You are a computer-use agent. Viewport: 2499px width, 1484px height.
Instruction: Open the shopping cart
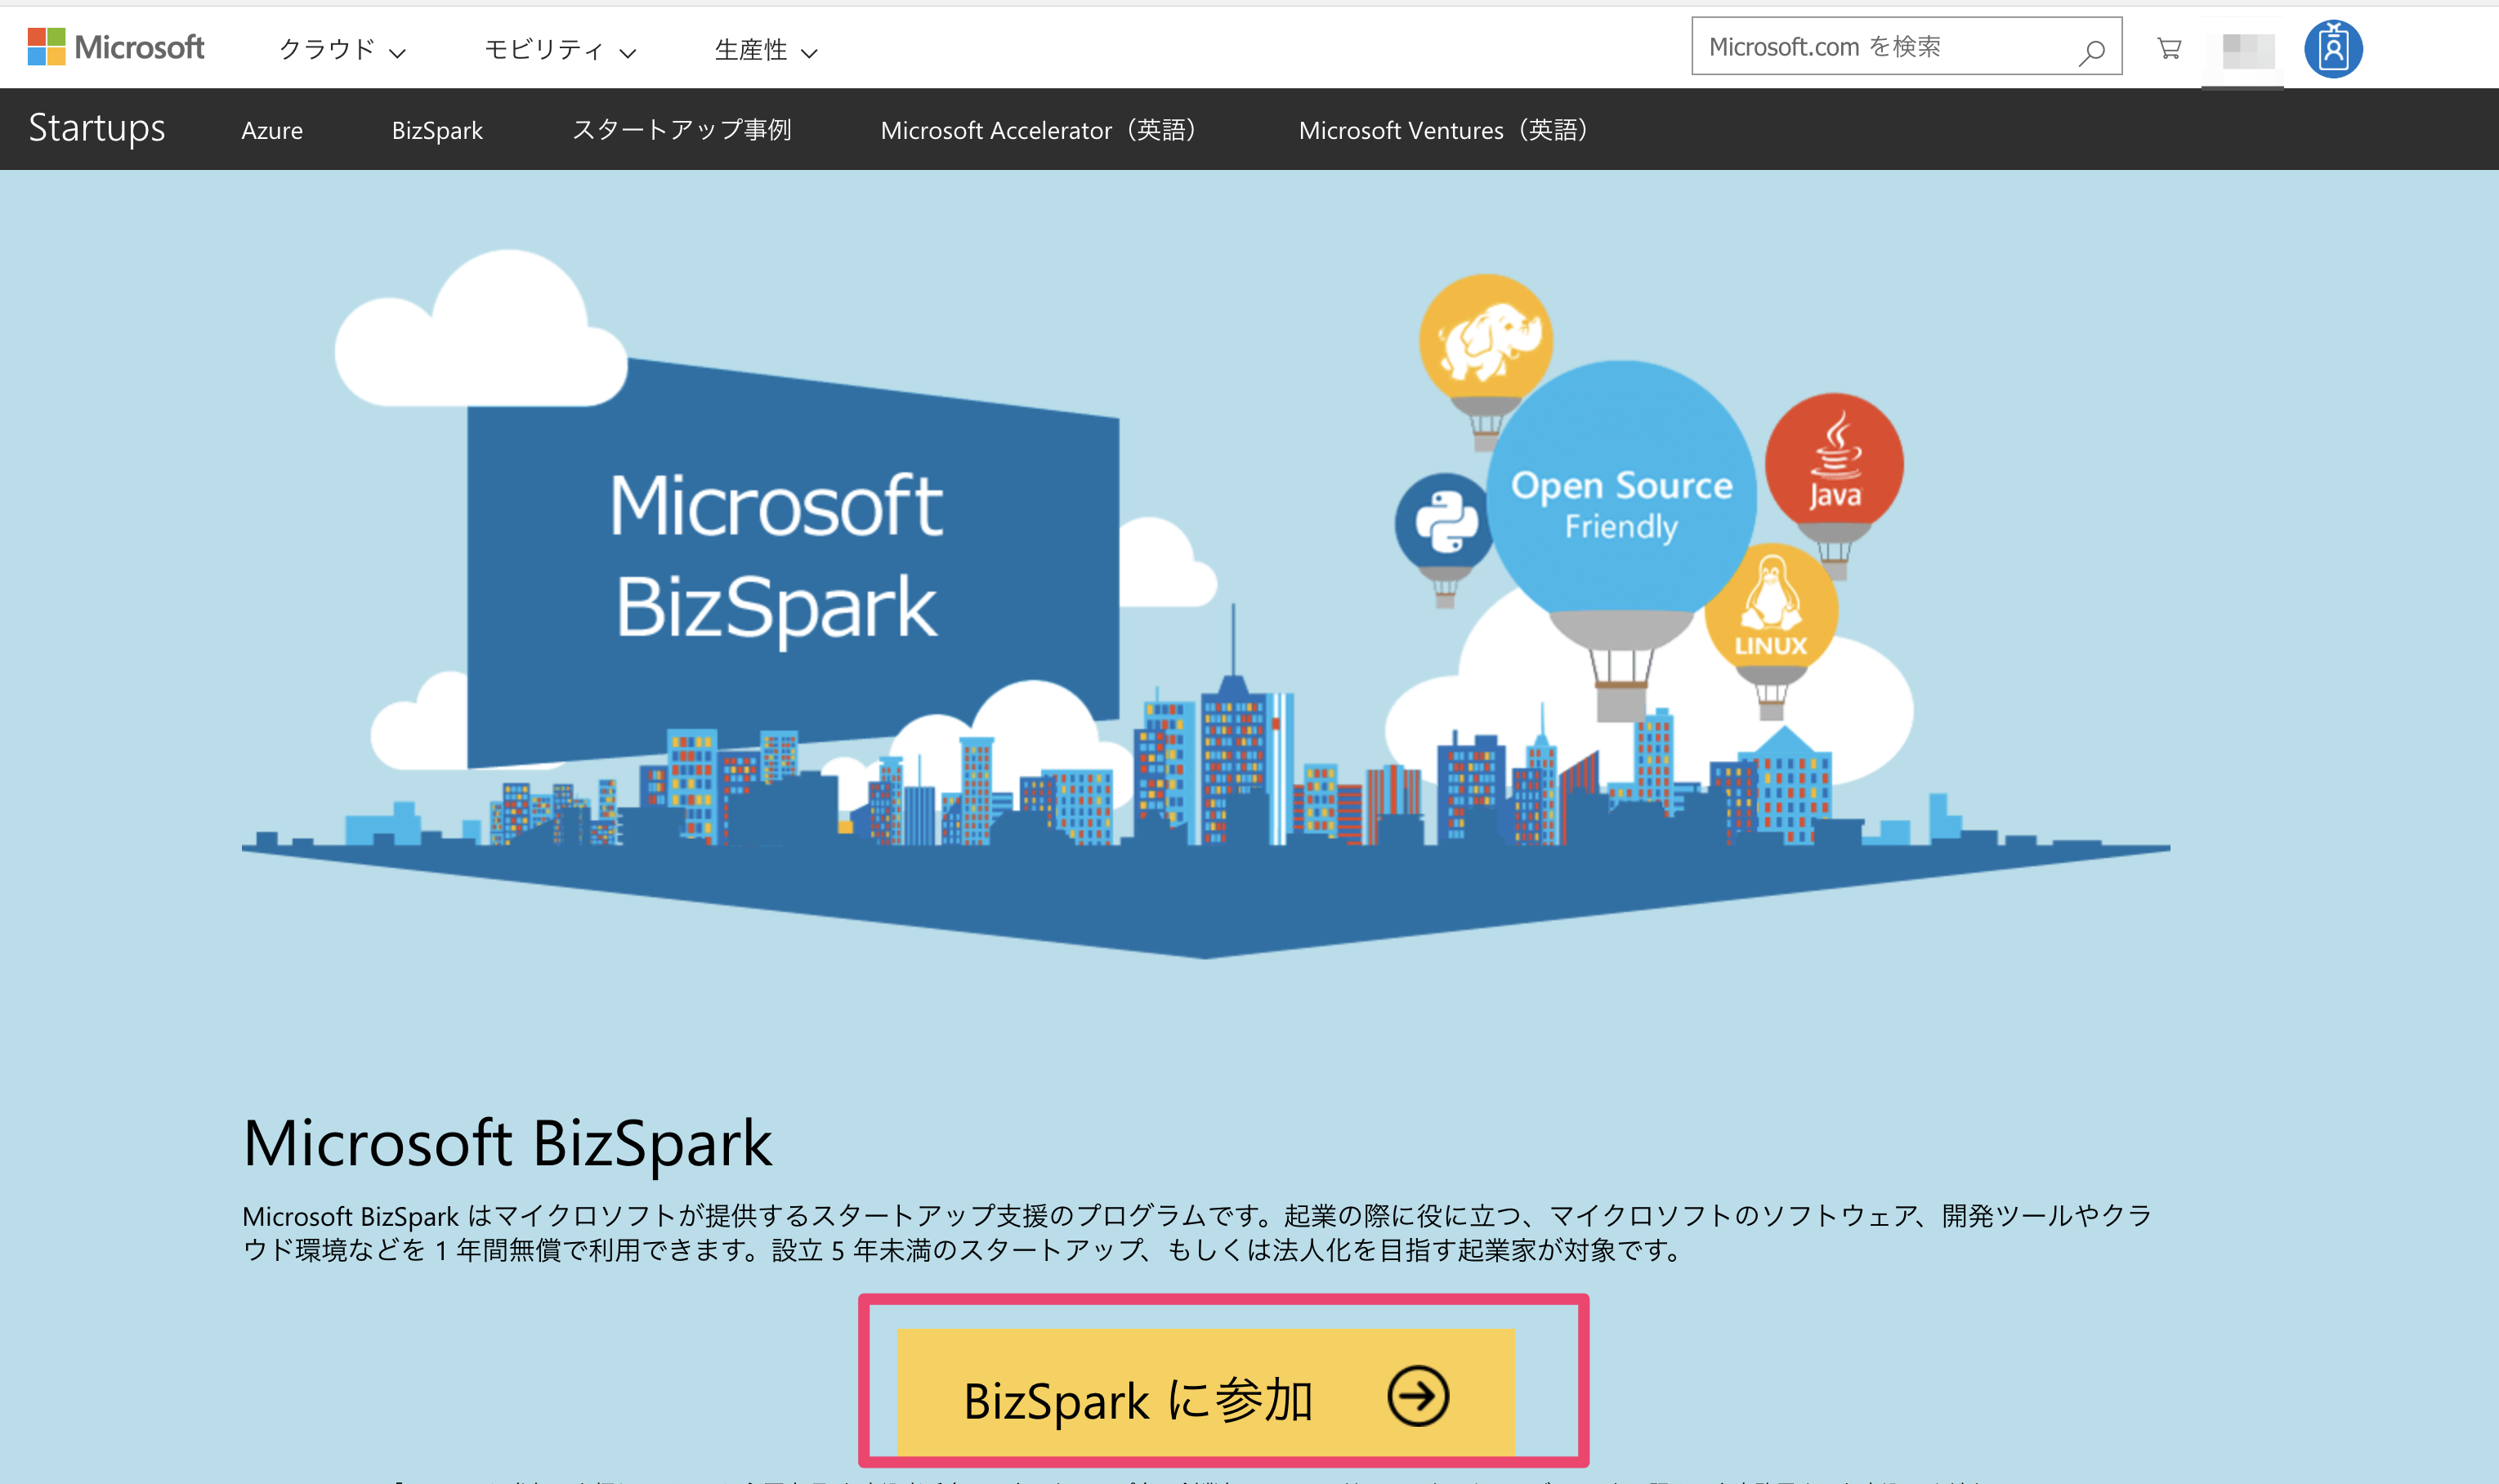[2168, 46]
